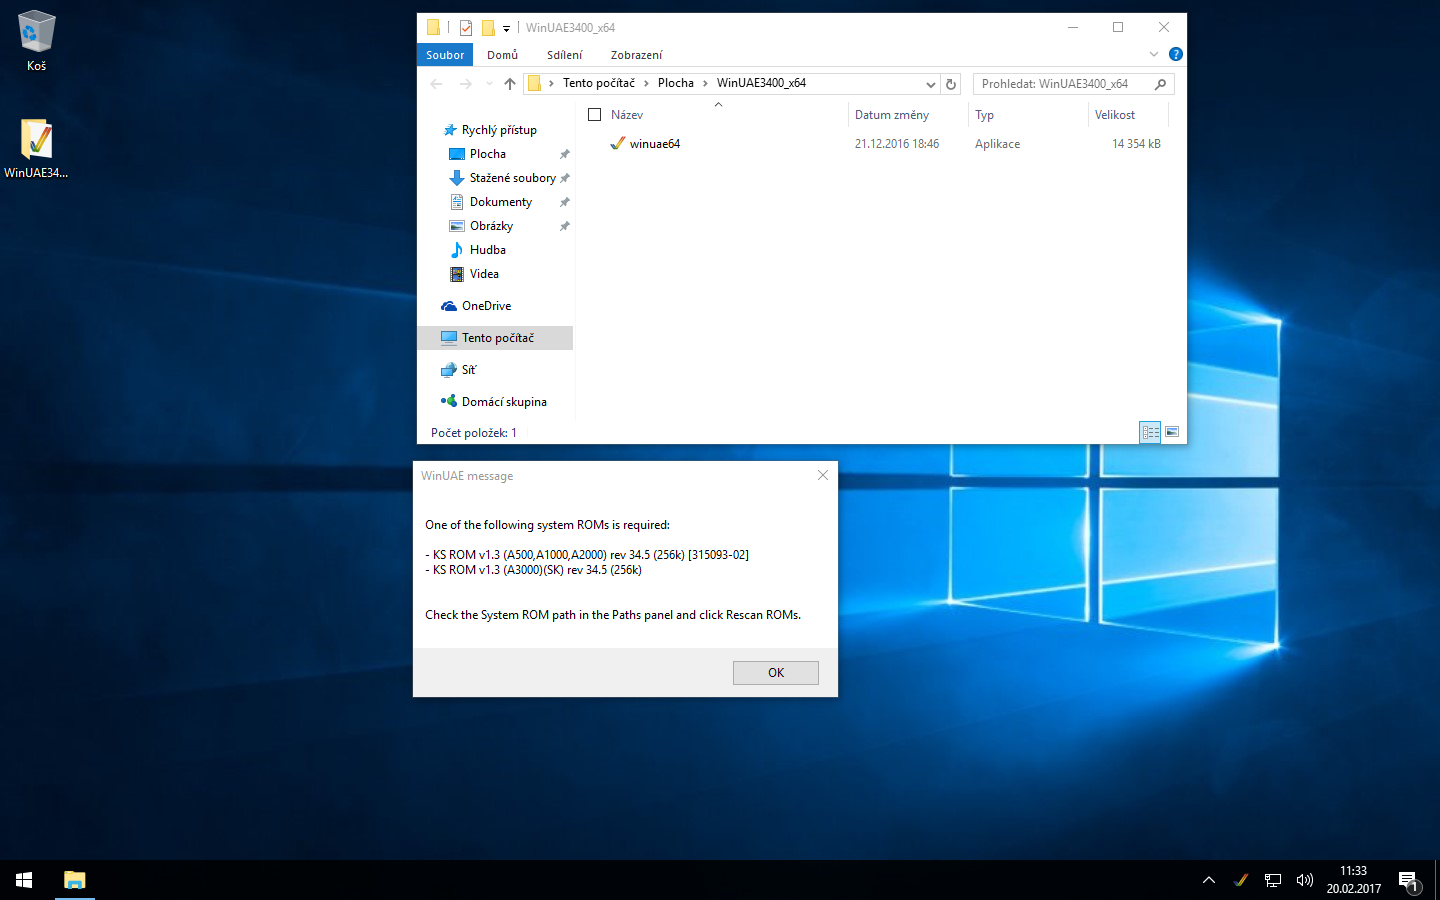This screenshot has height=900, width=1440.
Task: Click File Explorer on the taskbar
Action: coord(75,880)
